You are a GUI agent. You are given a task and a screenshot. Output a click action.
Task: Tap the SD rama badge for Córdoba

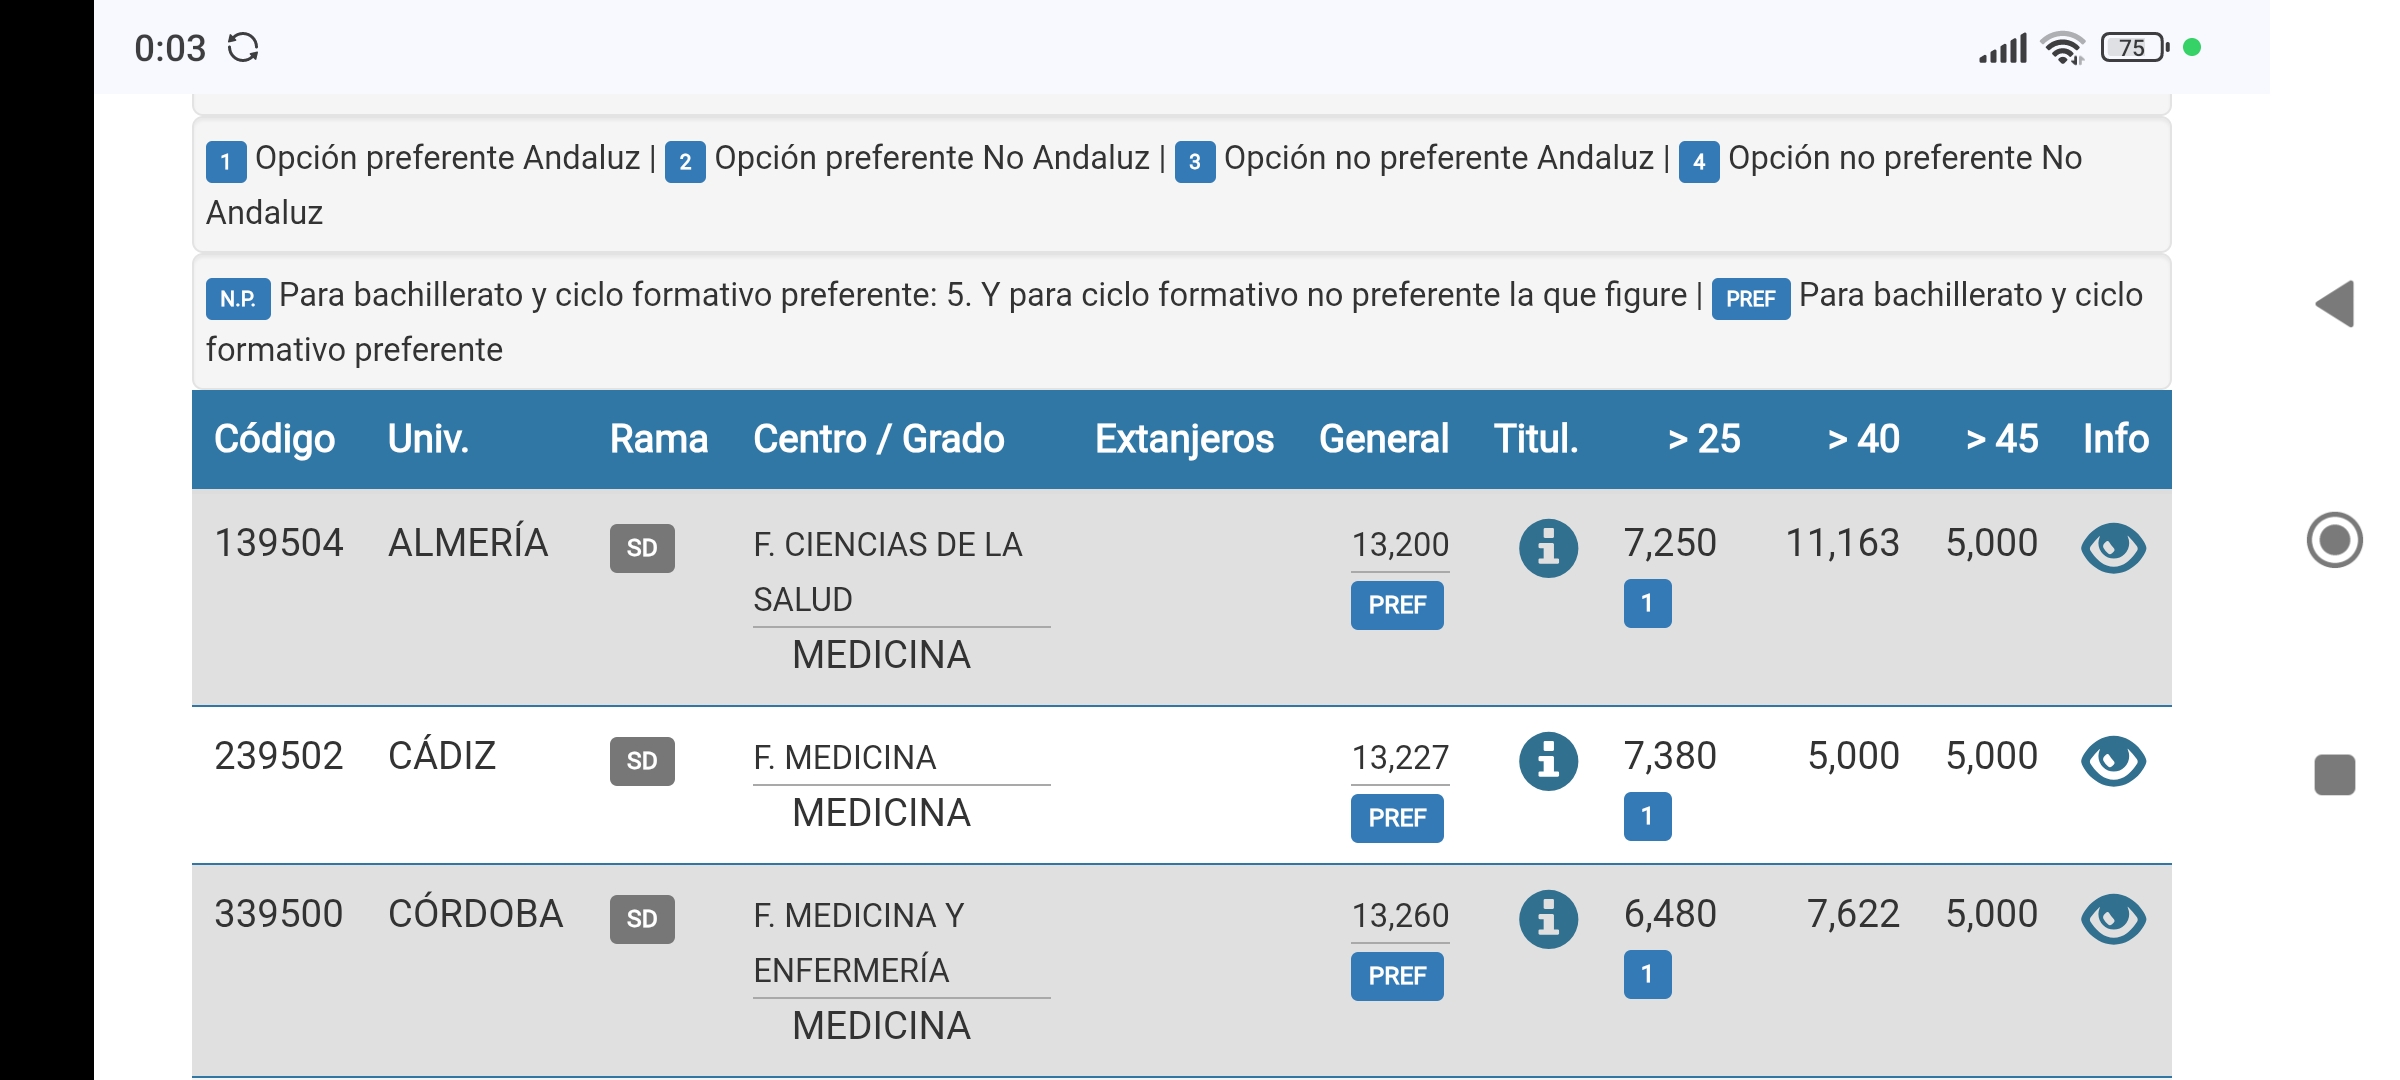(642, 919)
